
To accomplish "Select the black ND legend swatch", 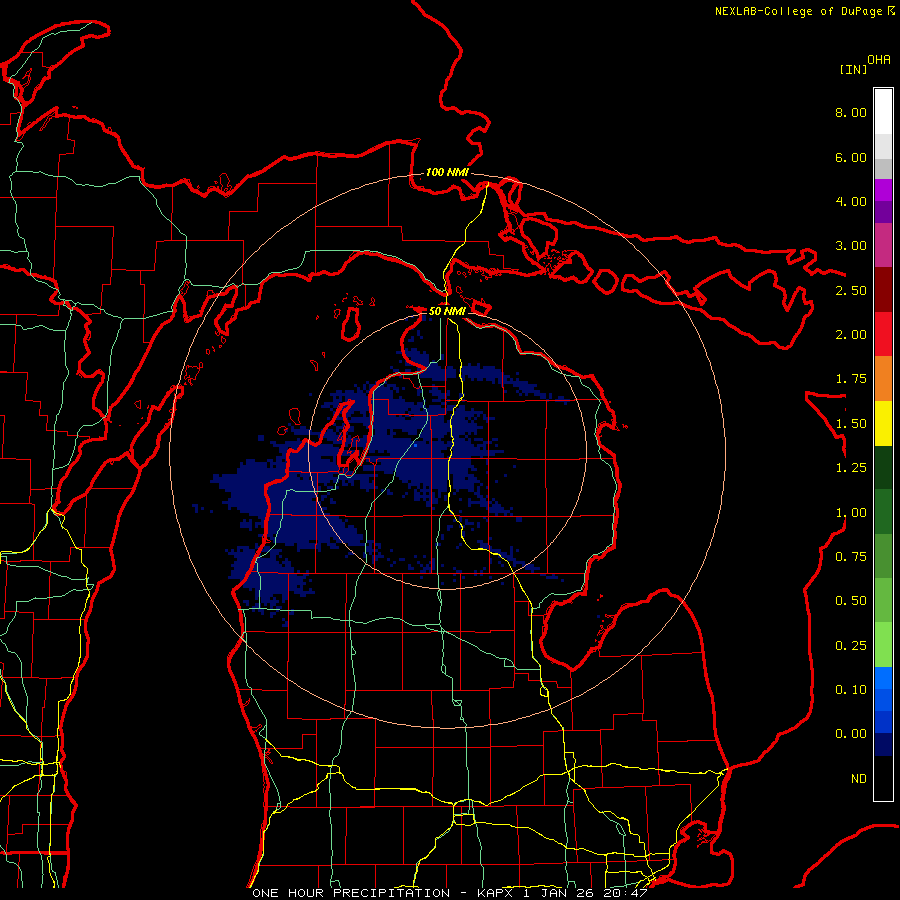I will point(883,778).
